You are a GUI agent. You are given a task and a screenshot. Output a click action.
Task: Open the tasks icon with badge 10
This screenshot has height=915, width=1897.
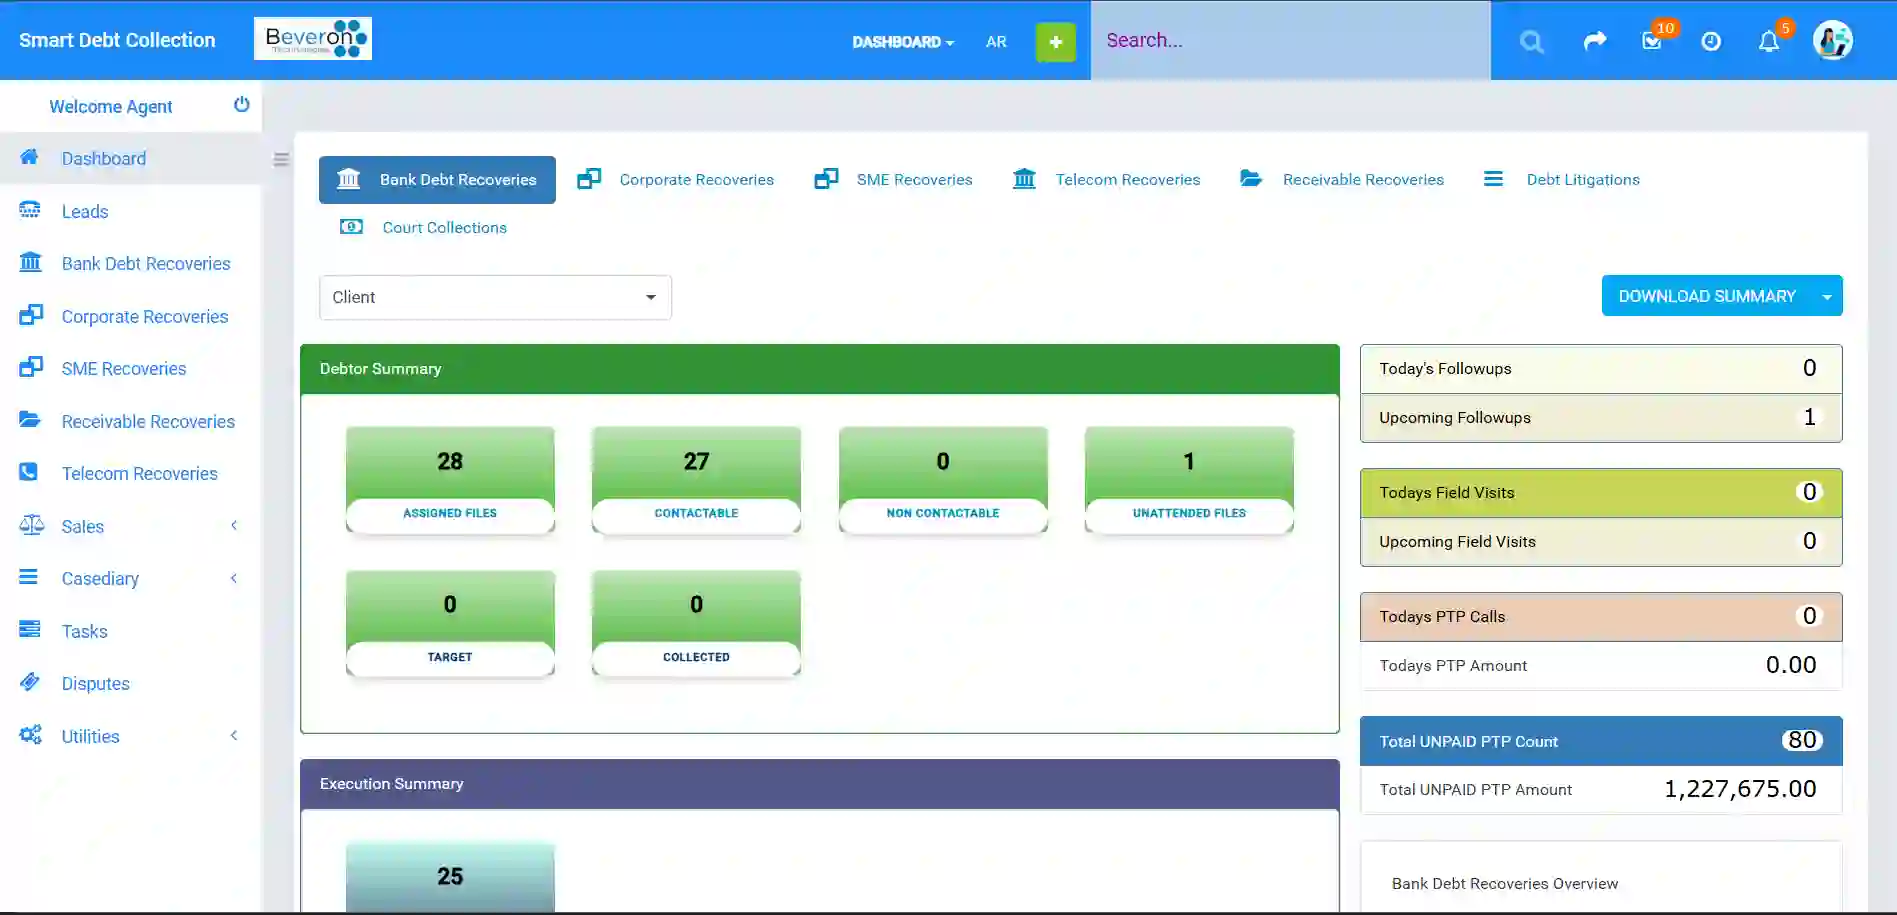1652,41
